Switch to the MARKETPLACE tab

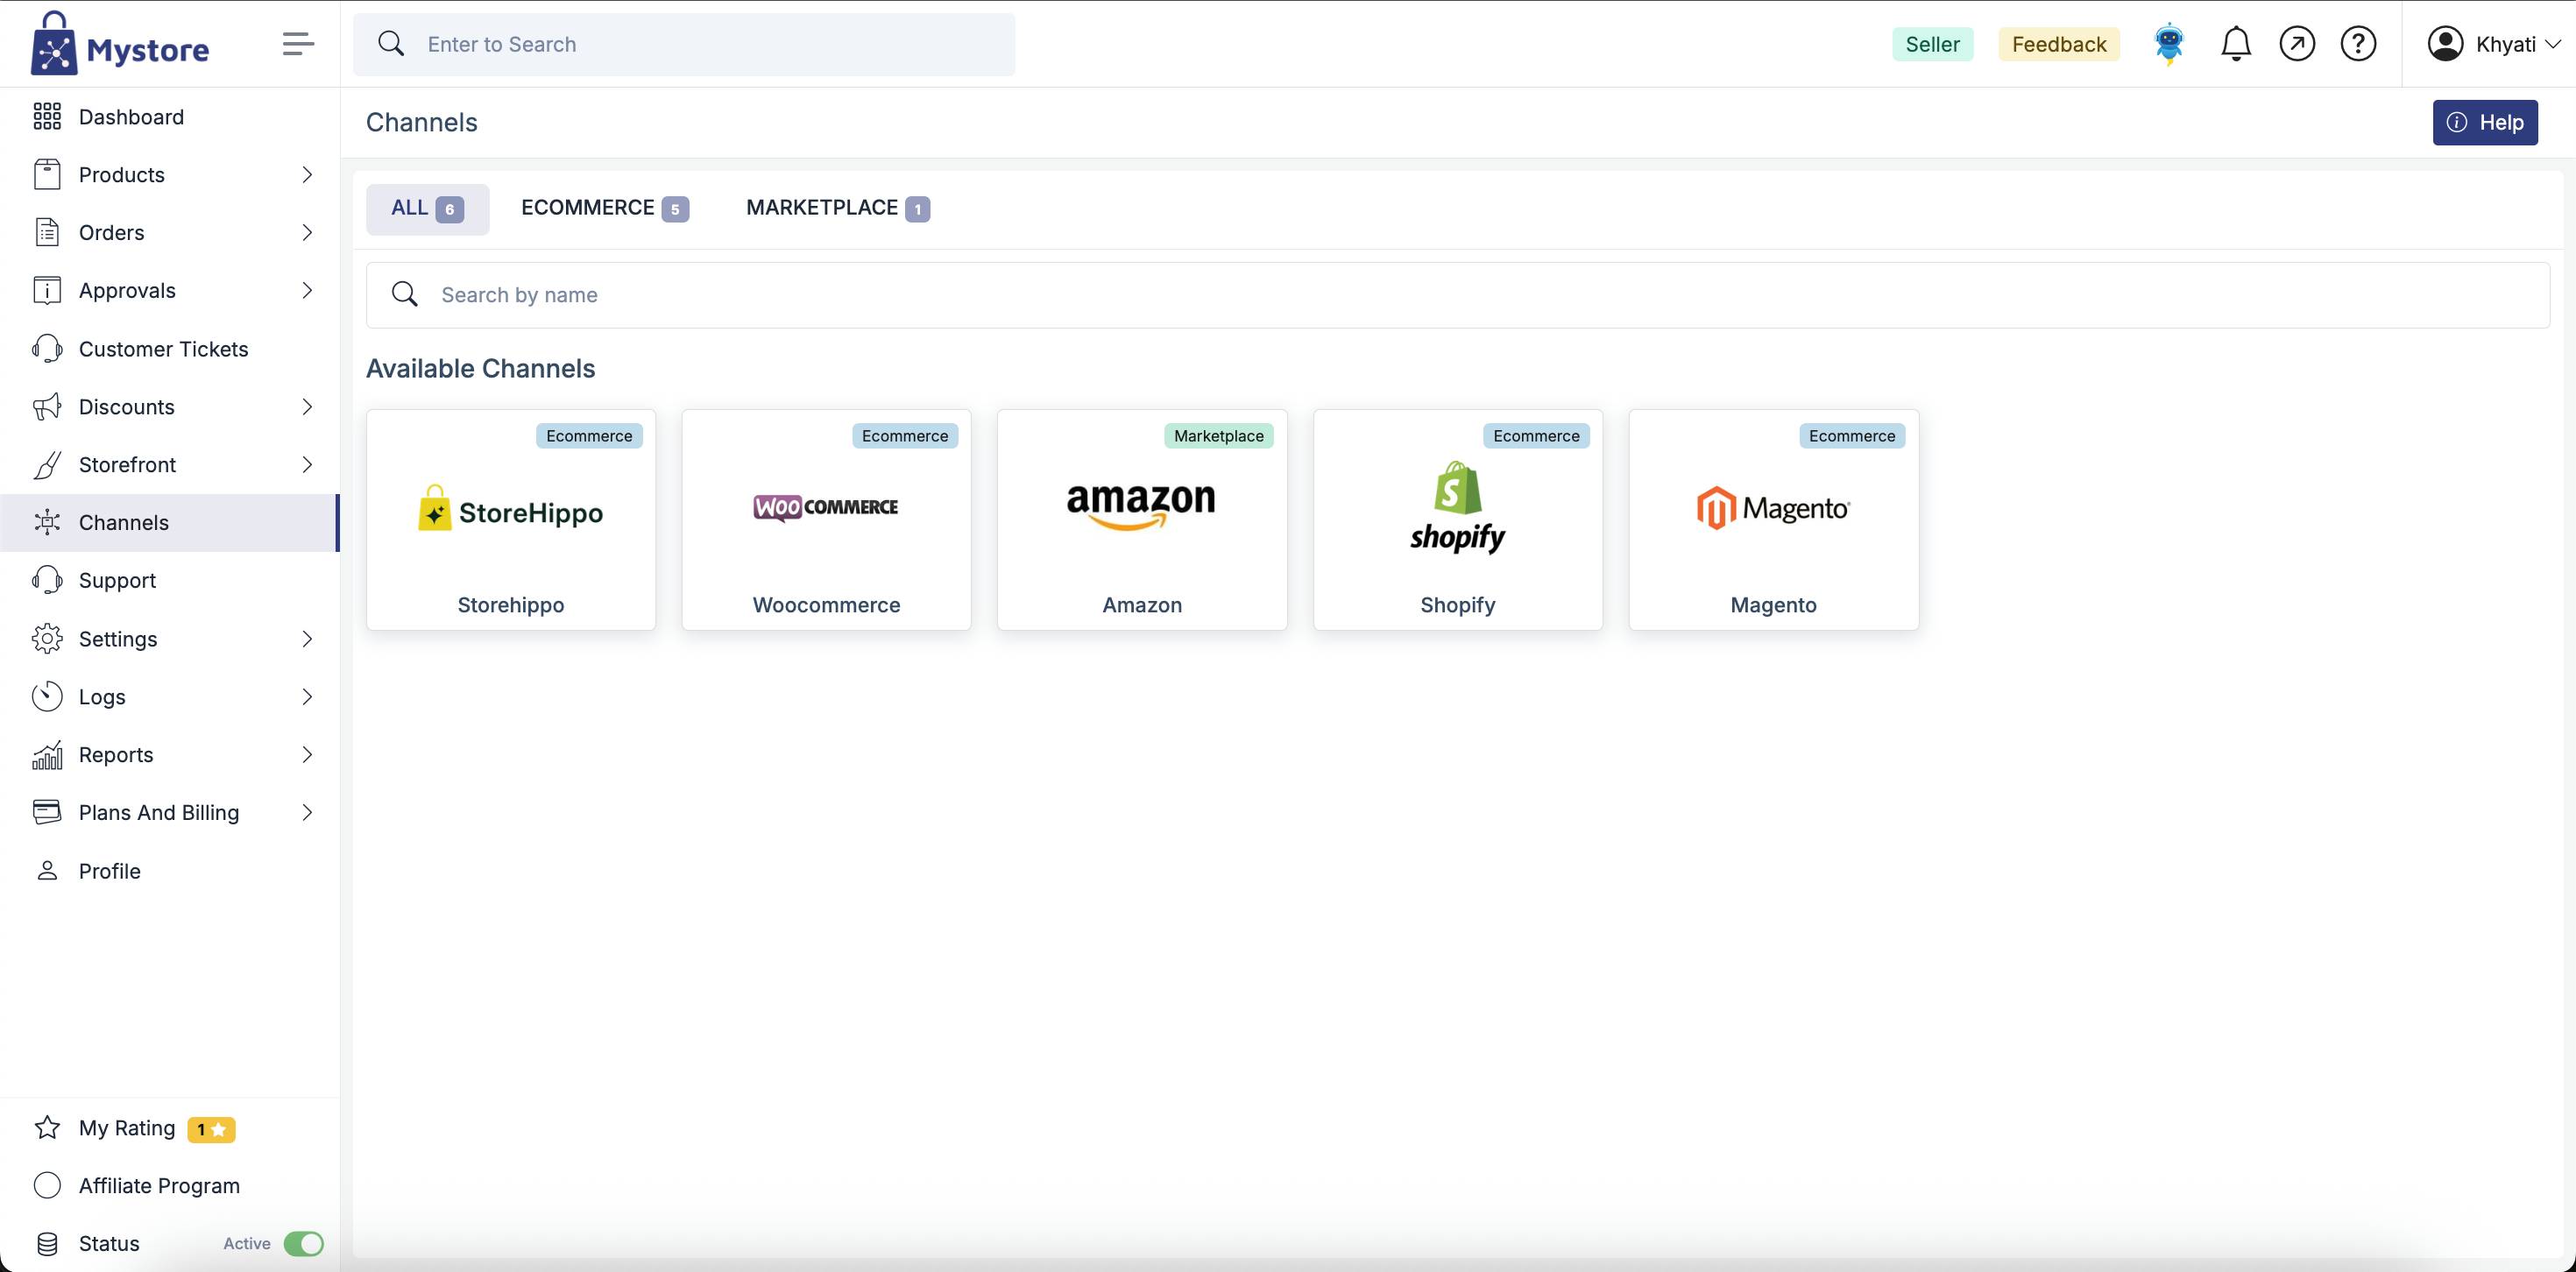point(837,208)
